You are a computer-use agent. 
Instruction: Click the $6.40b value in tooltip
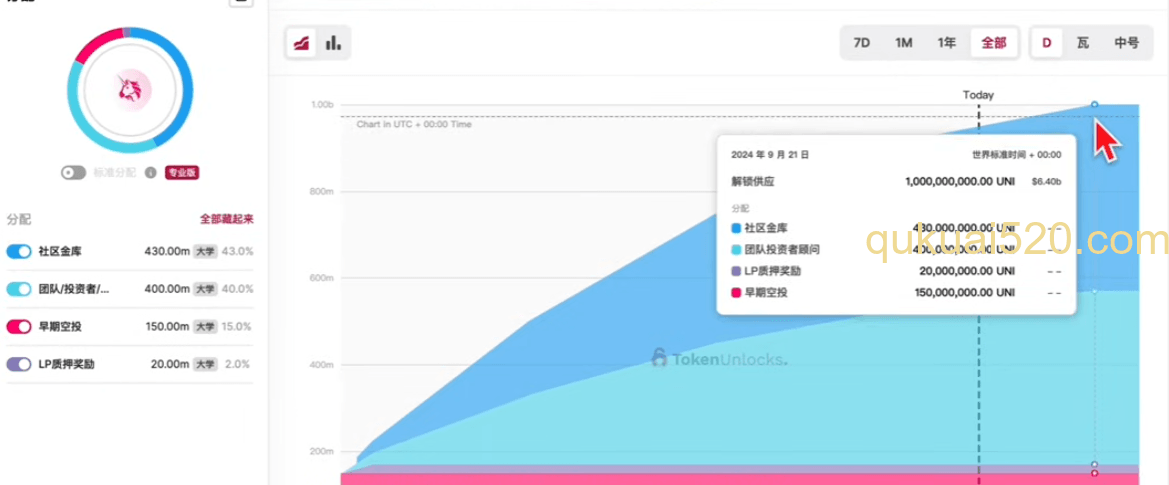point(1046,181)
